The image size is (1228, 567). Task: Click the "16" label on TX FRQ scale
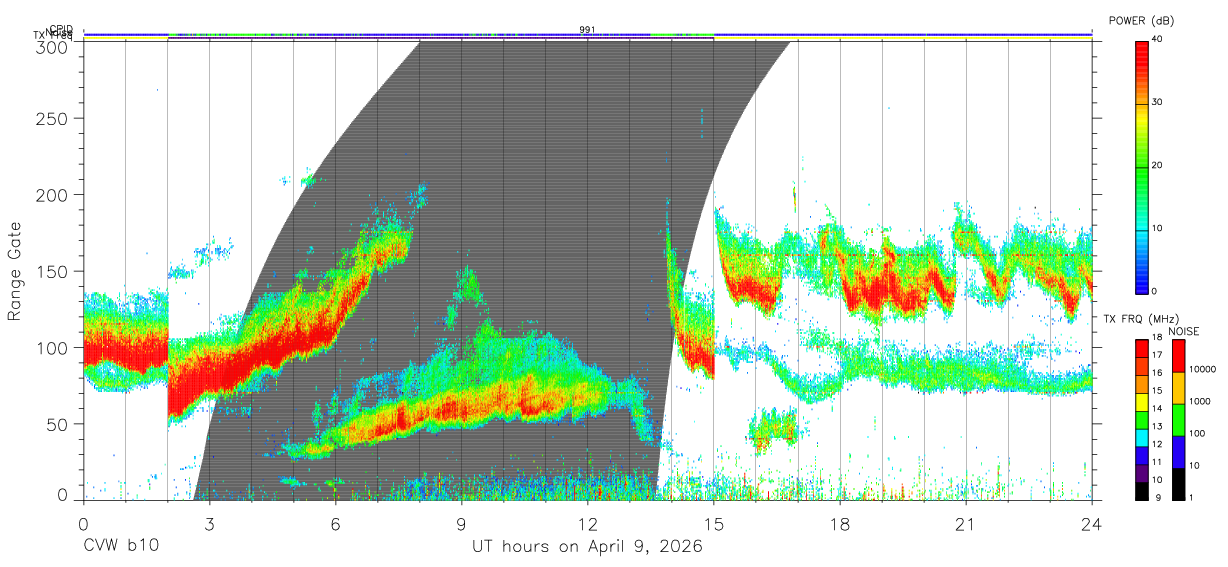[1159, 371]
